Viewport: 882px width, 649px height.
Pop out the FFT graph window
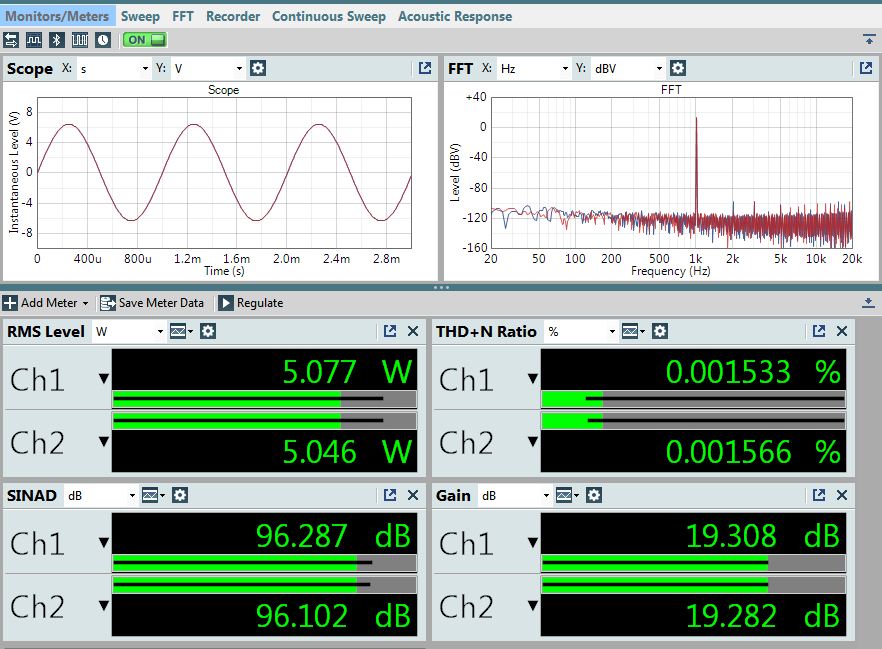click(866, 69)
